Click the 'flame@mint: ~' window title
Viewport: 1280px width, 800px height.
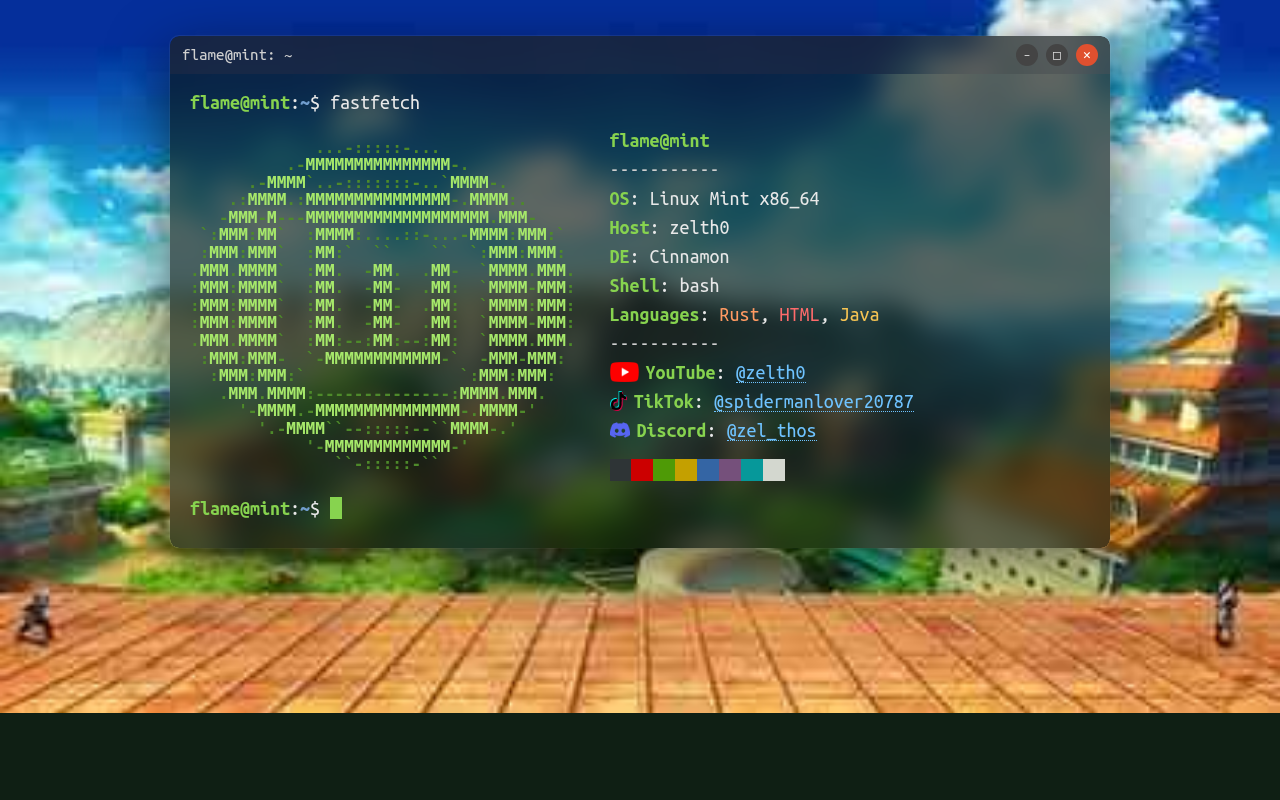click(237, 55)
